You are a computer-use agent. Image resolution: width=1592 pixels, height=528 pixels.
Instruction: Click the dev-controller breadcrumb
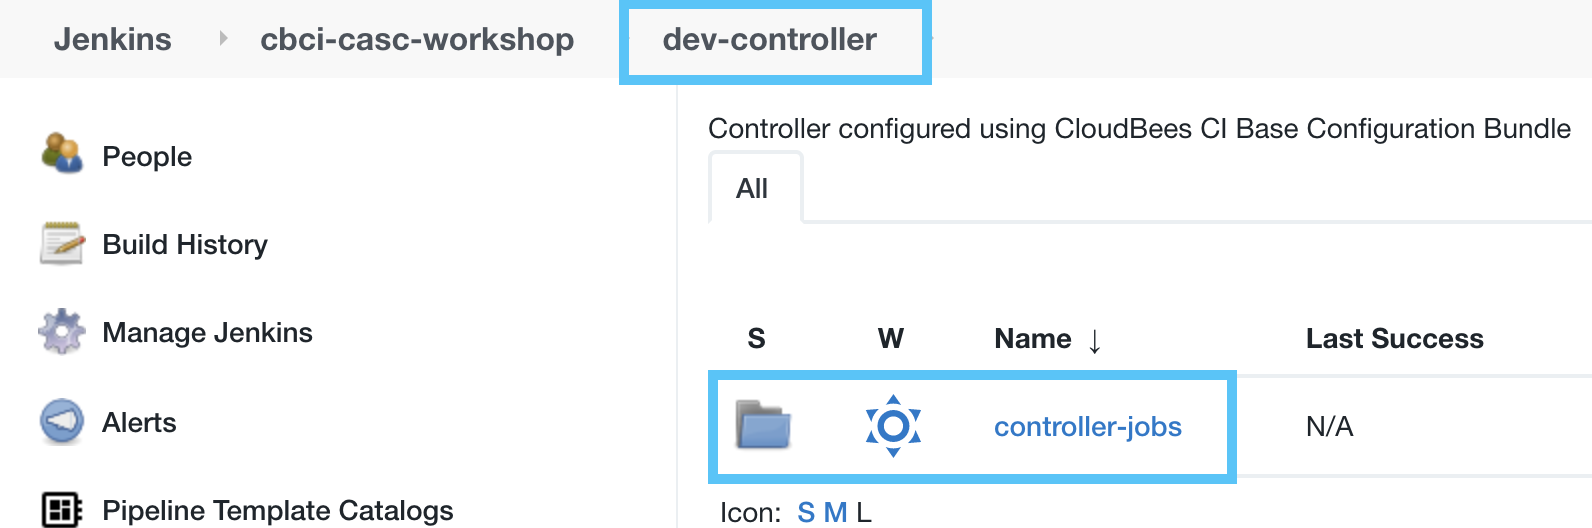point(769,39)
